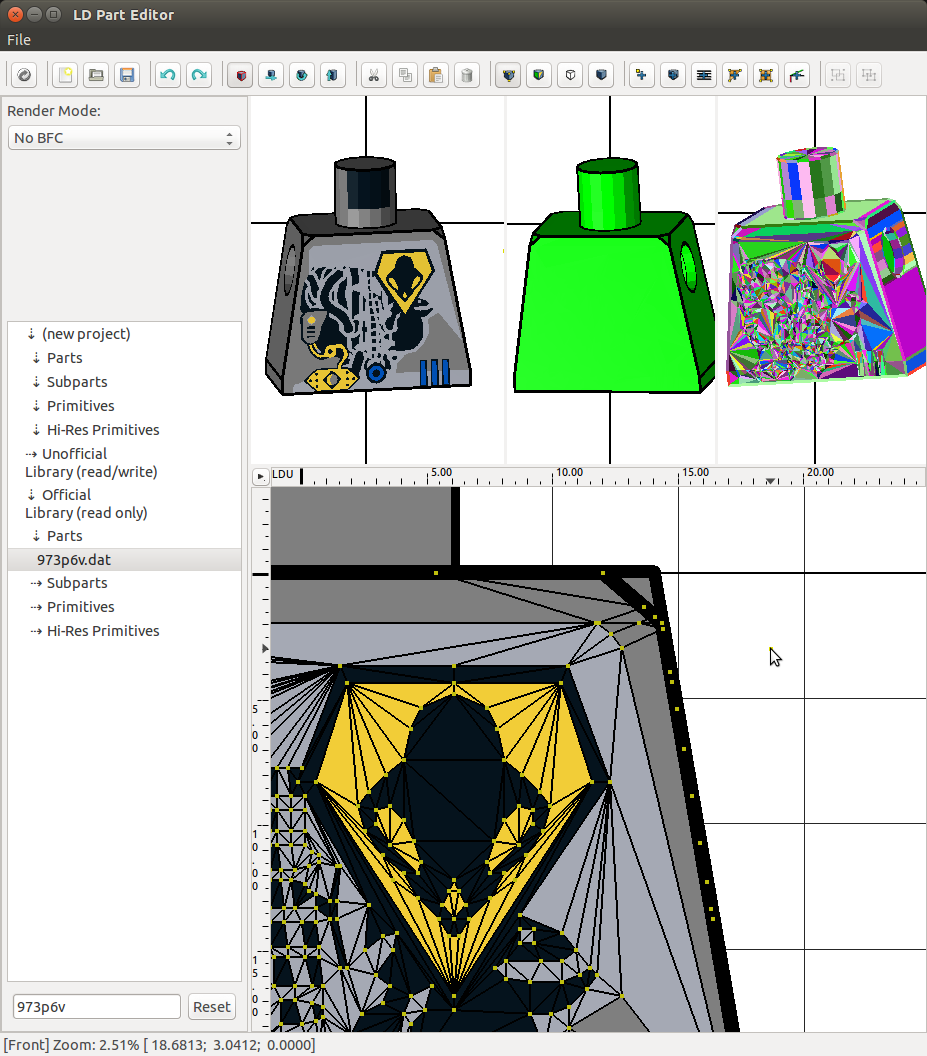
Task: Click the 'LDU' ruler unit label
Action: (x=283, y=474)
